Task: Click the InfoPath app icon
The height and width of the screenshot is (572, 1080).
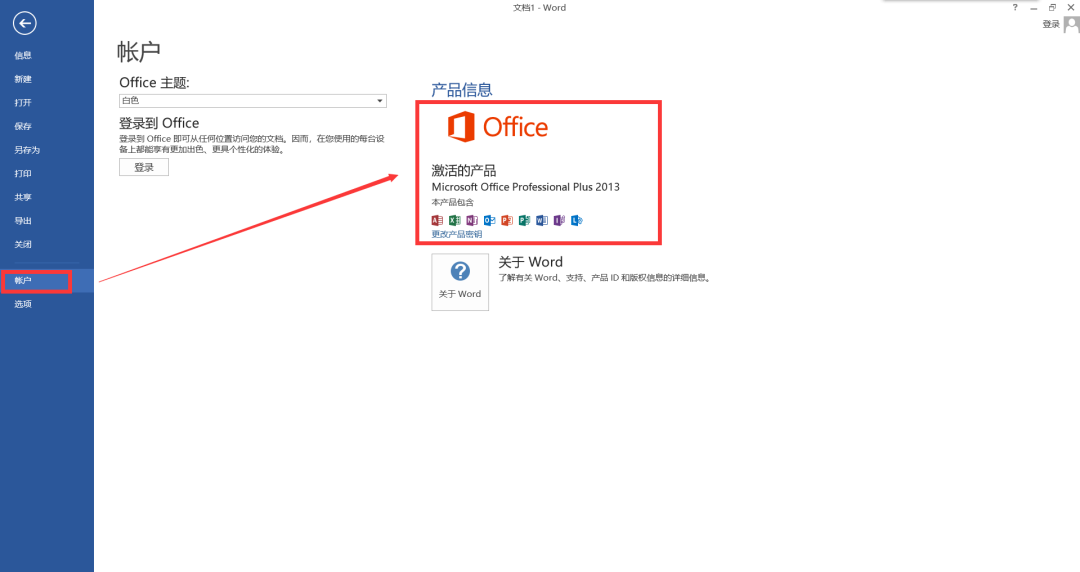Action: click(559, 221)
